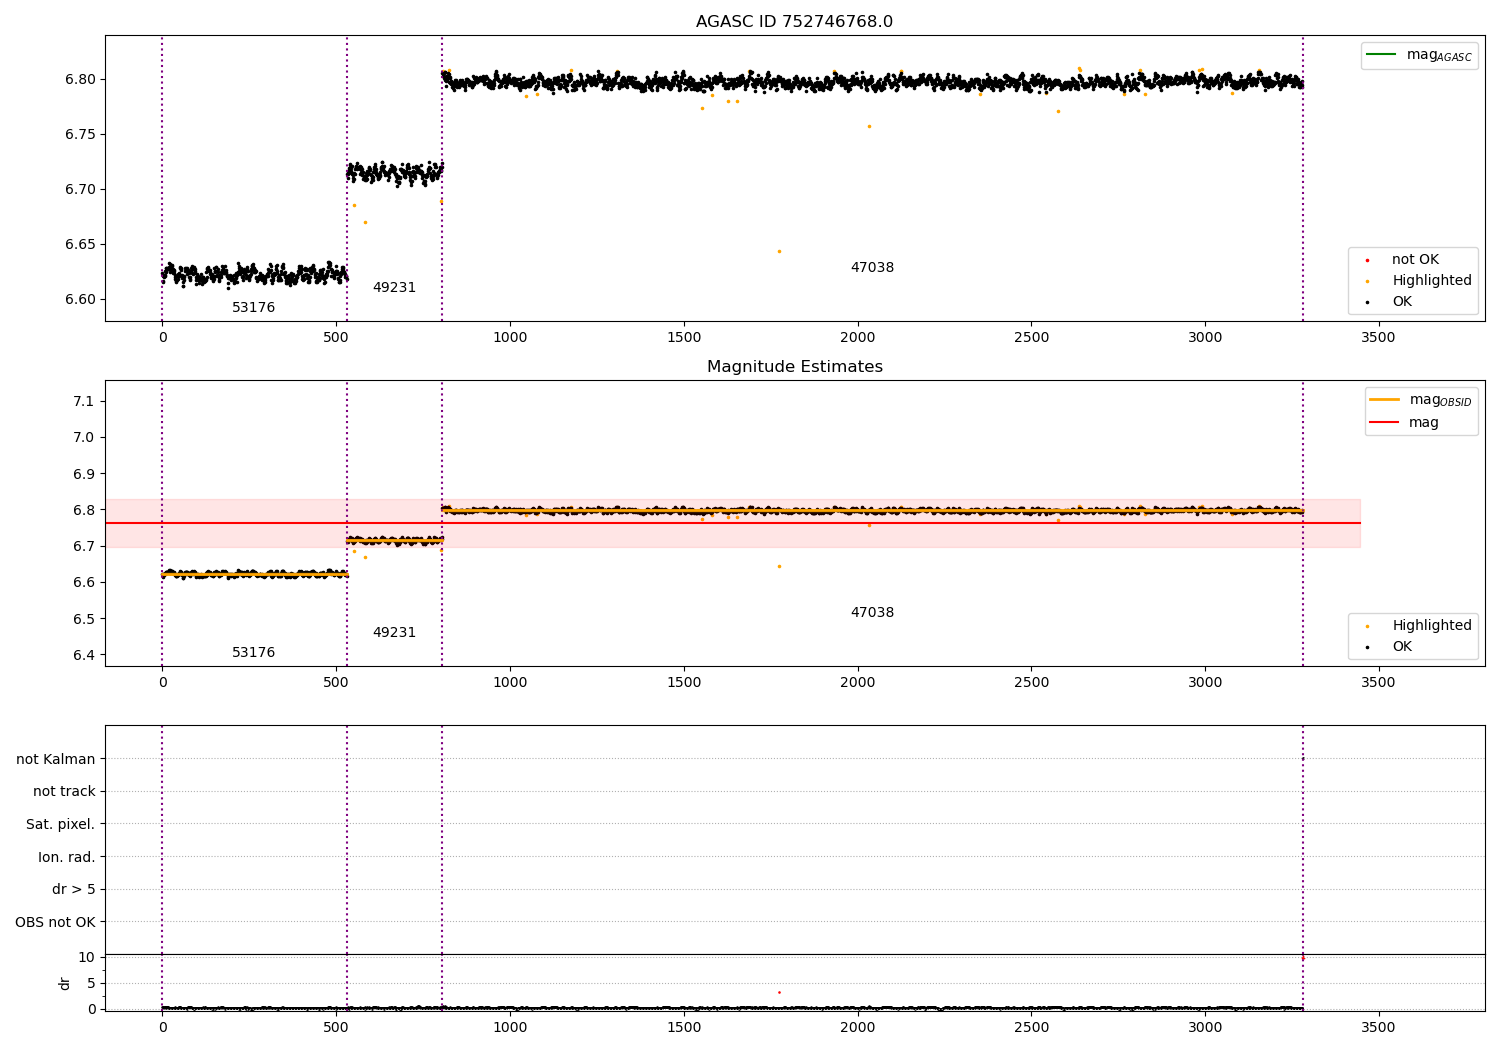
Task: Click the 6.4 y-tick label in the middle plot
Action: click(84, 656)
